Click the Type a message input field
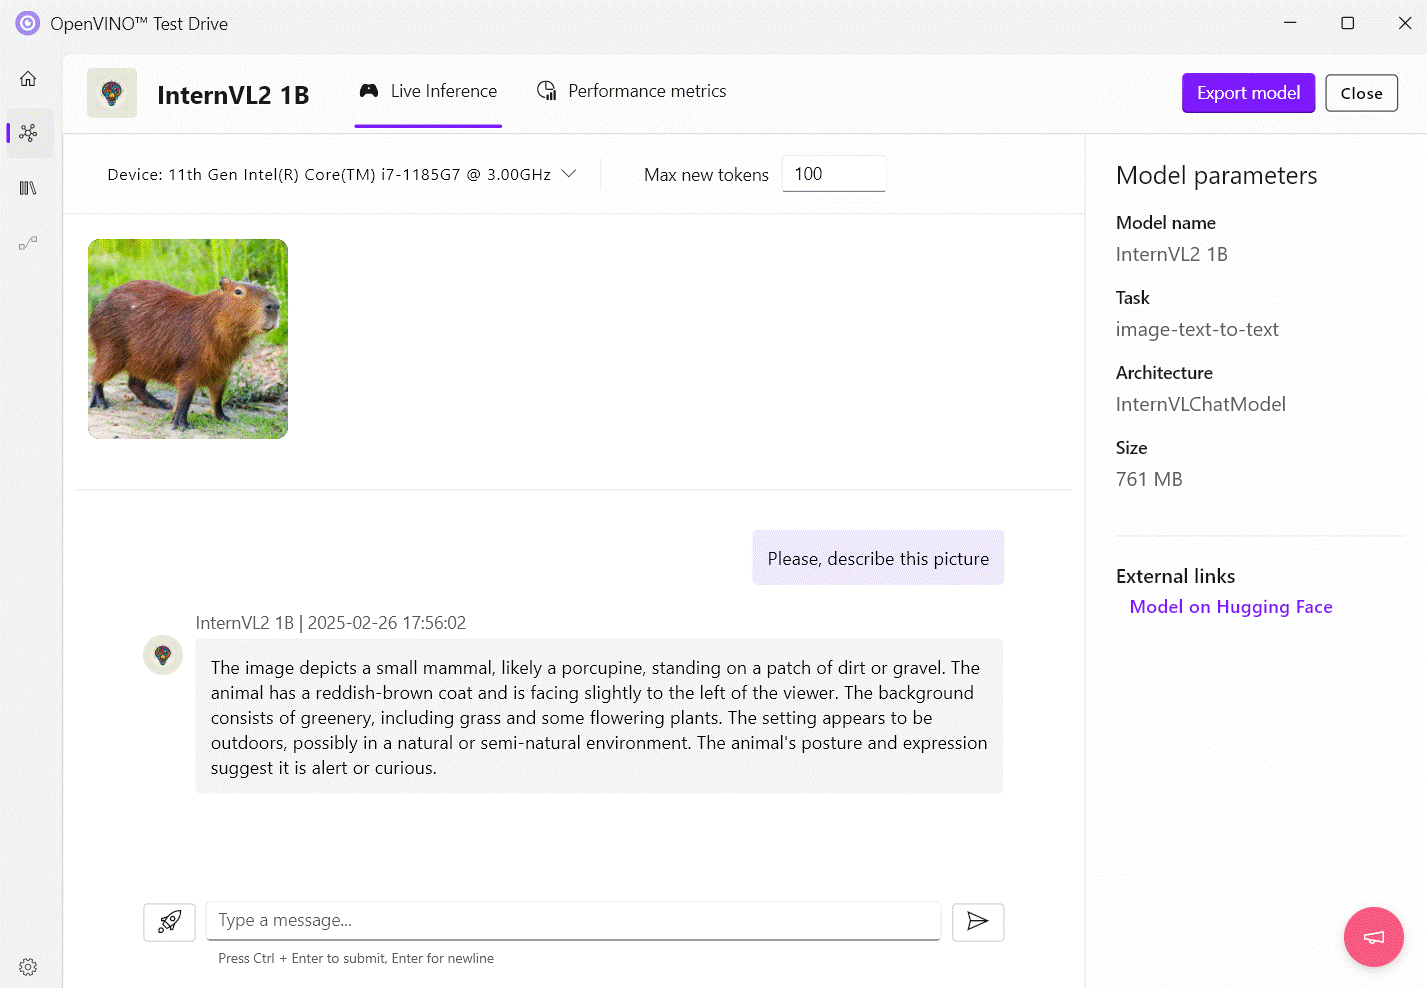This screenshot has height=988, width=1427. tap(573, 920)
